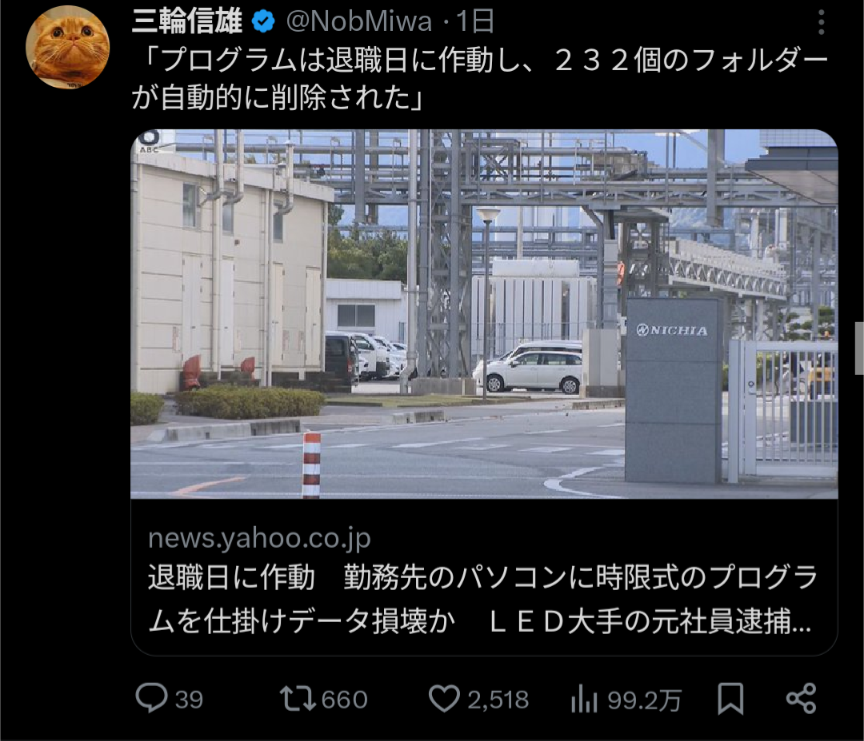Click the 99.2万 views count
The image size is (864, 741).
tap(645, 700)
